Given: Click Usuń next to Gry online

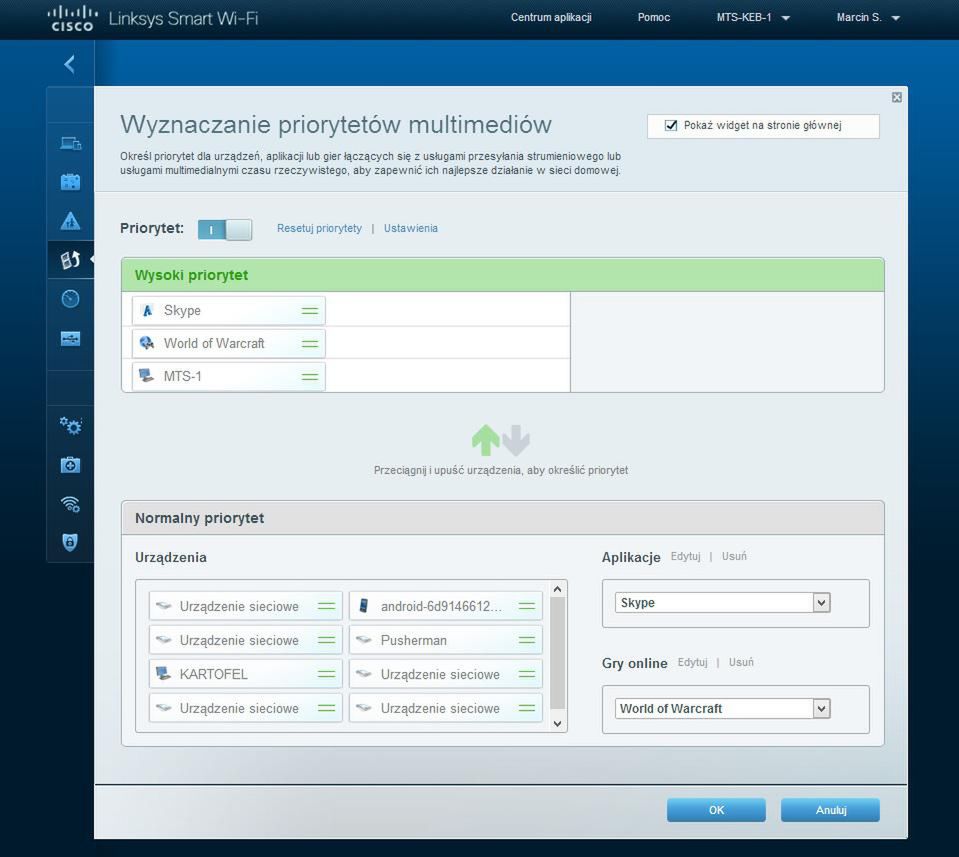Looking at the screenshot, I should [741, 662].
